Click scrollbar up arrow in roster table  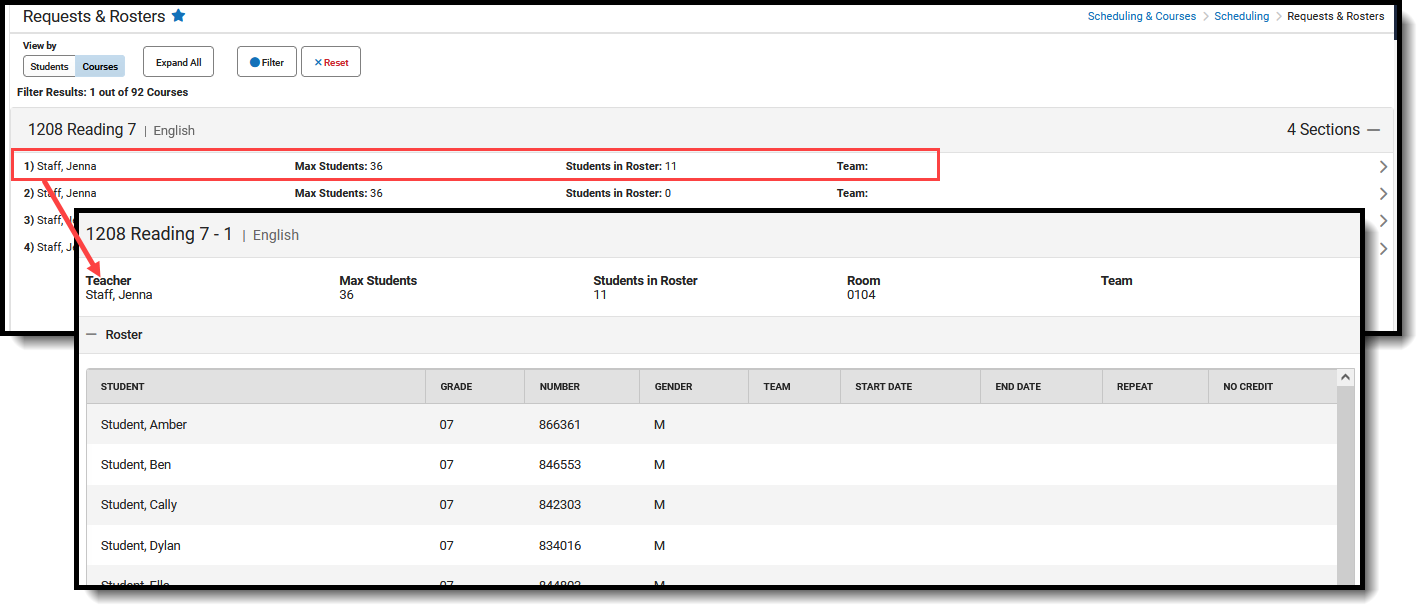tap(1345, 378)
